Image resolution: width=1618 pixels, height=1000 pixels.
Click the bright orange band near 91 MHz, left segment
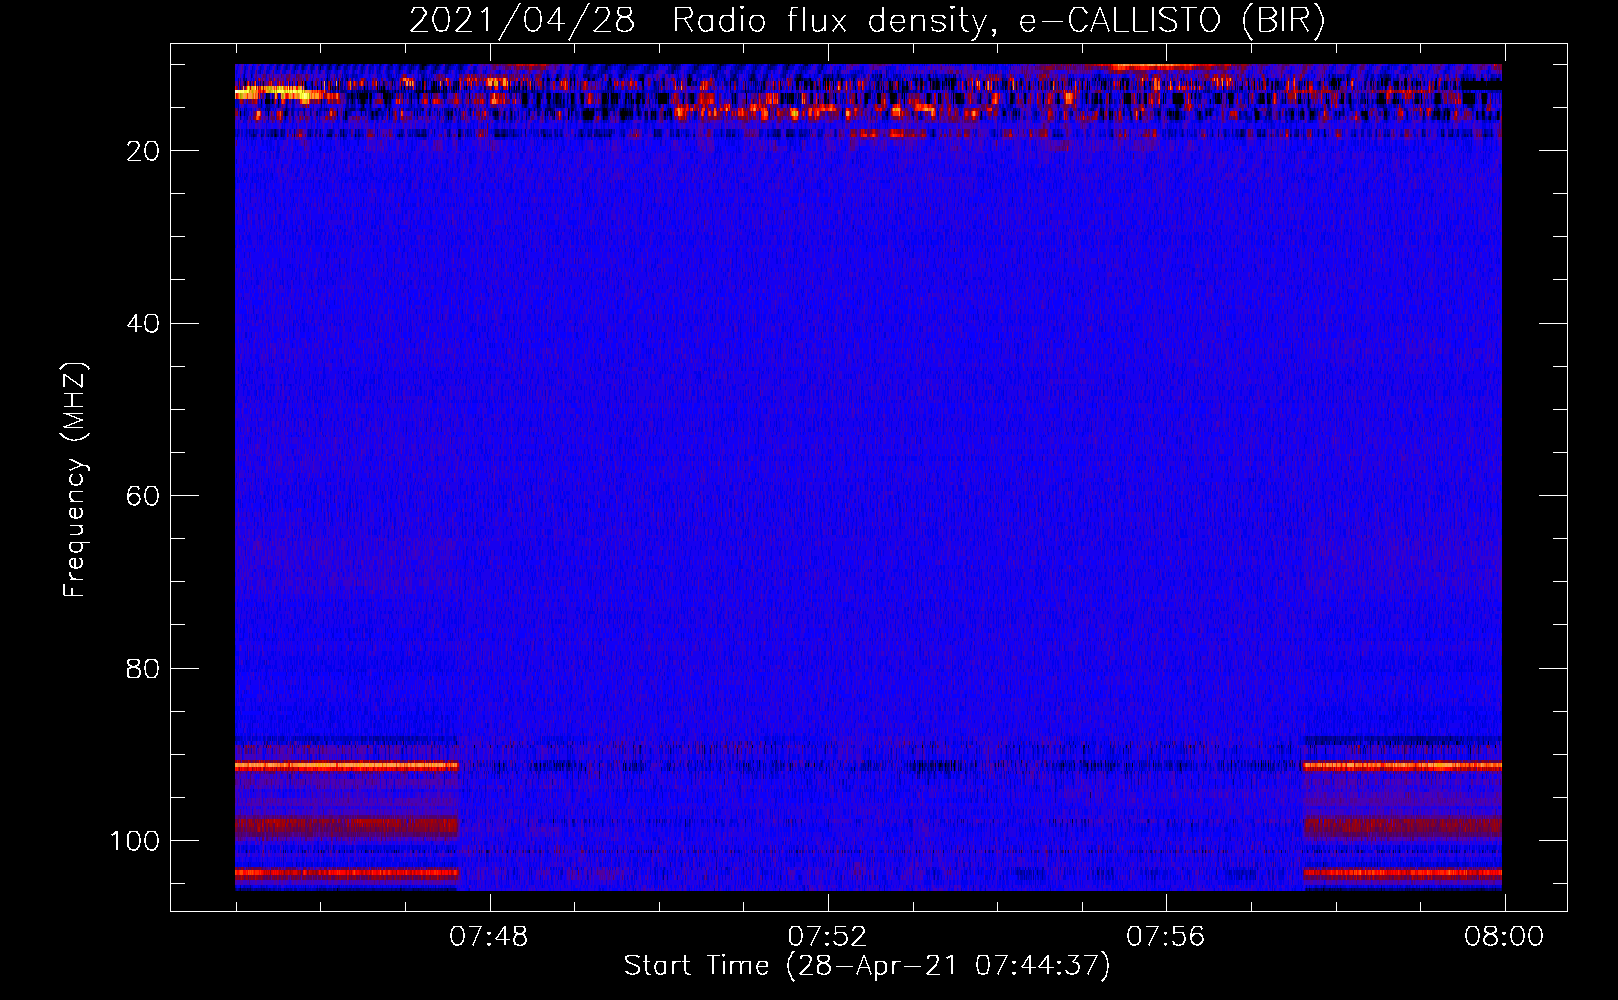tap(347, 766)
